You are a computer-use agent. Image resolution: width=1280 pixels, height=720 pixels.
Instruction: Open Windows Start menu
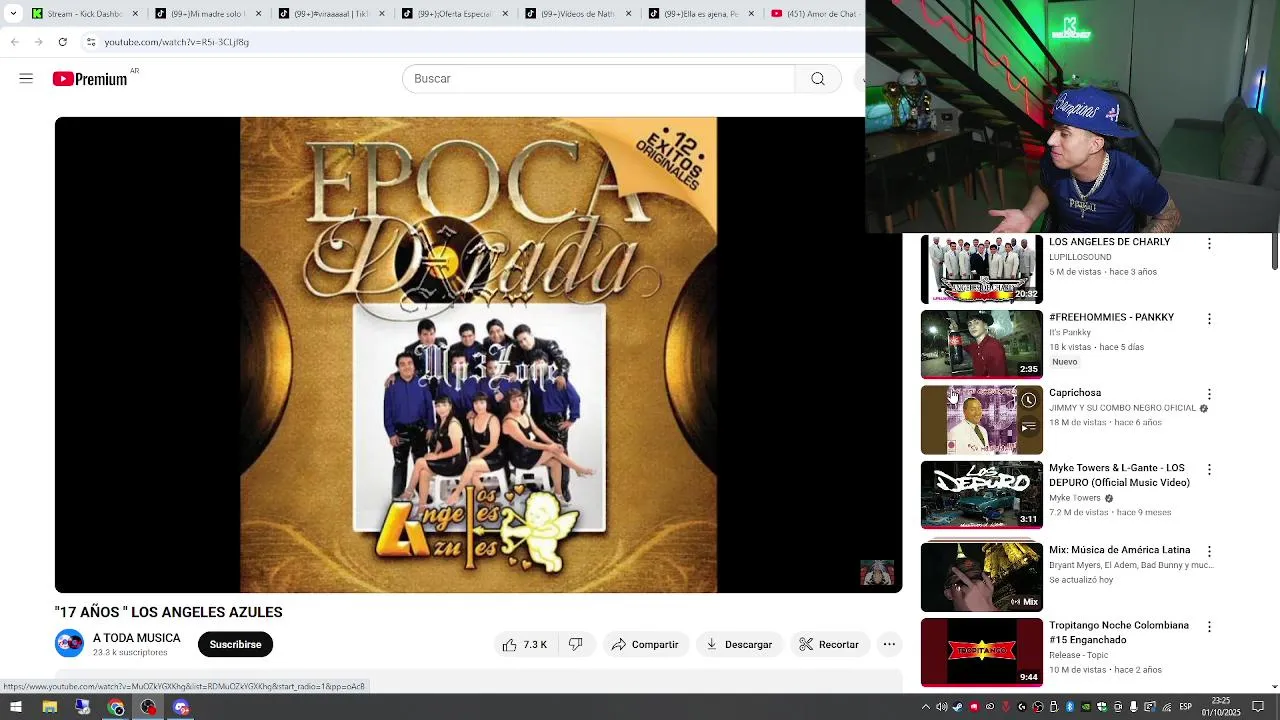(15, 708)
